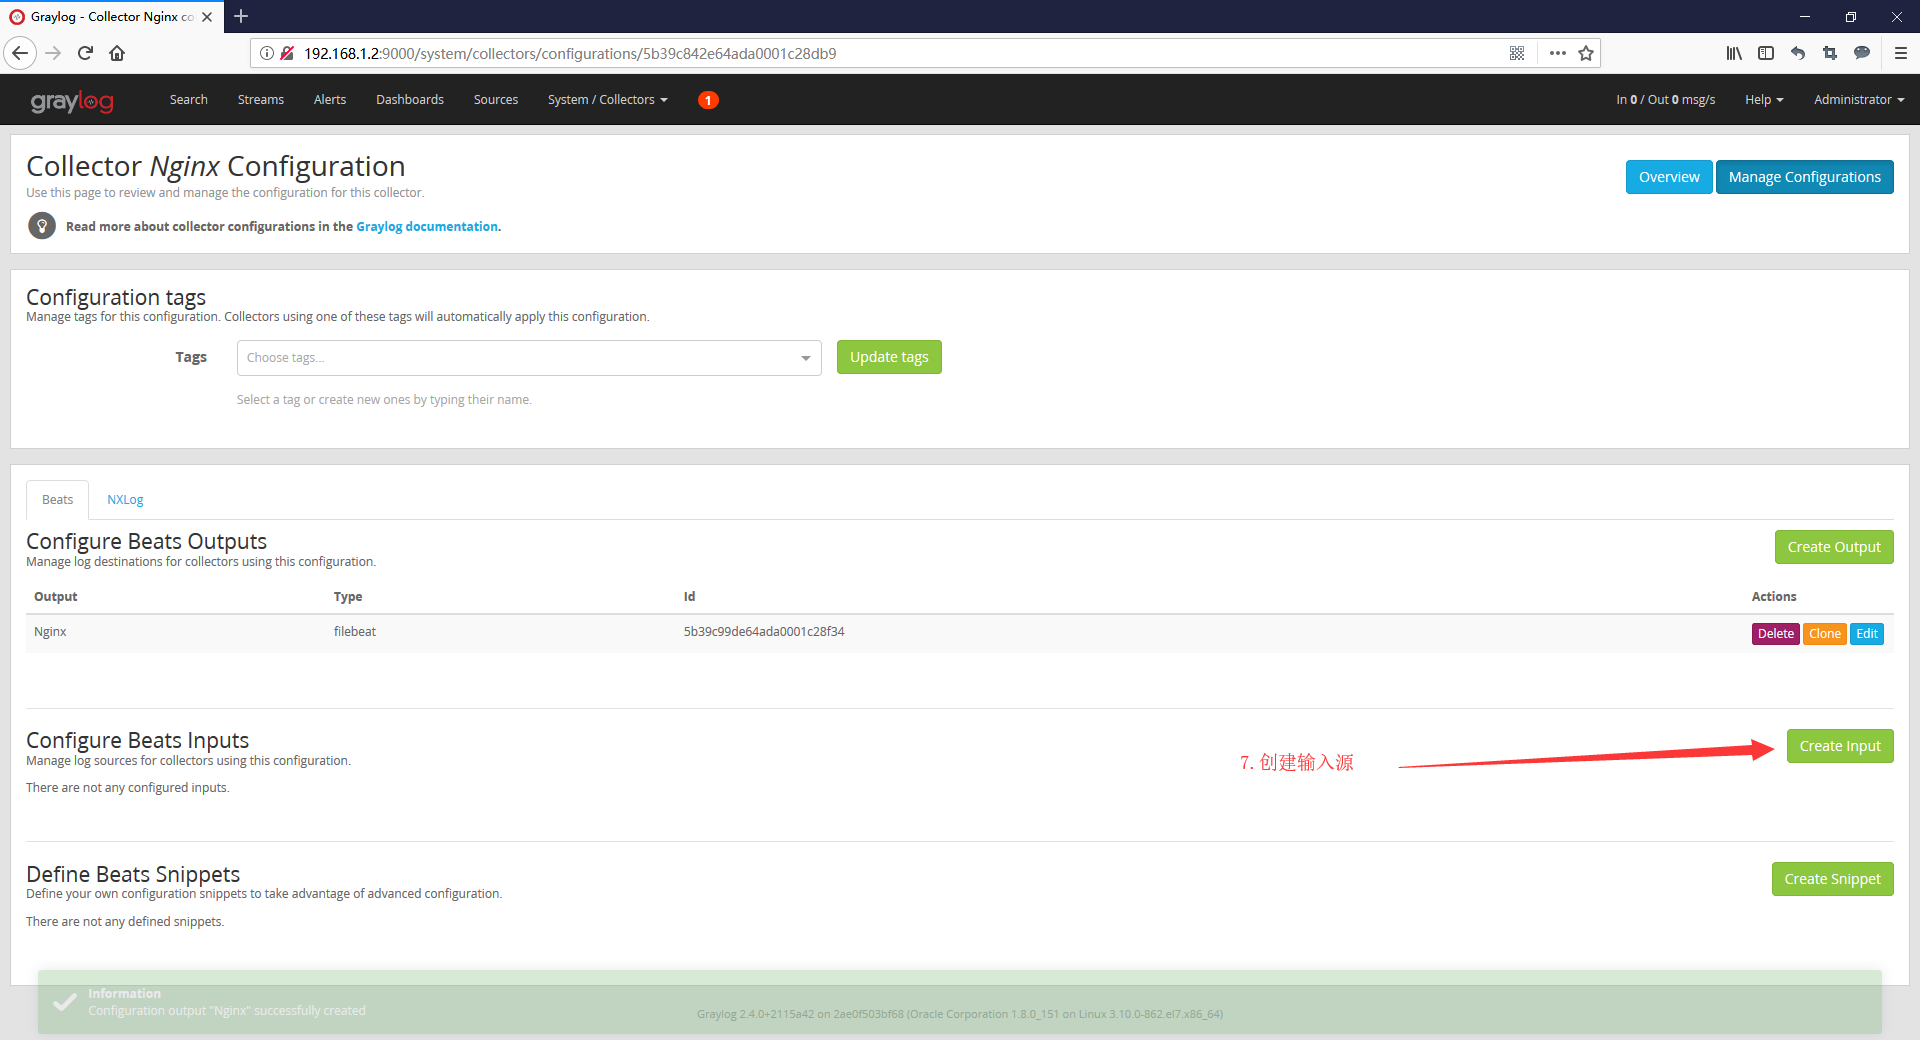Open a new browser tab

point(241,16)
